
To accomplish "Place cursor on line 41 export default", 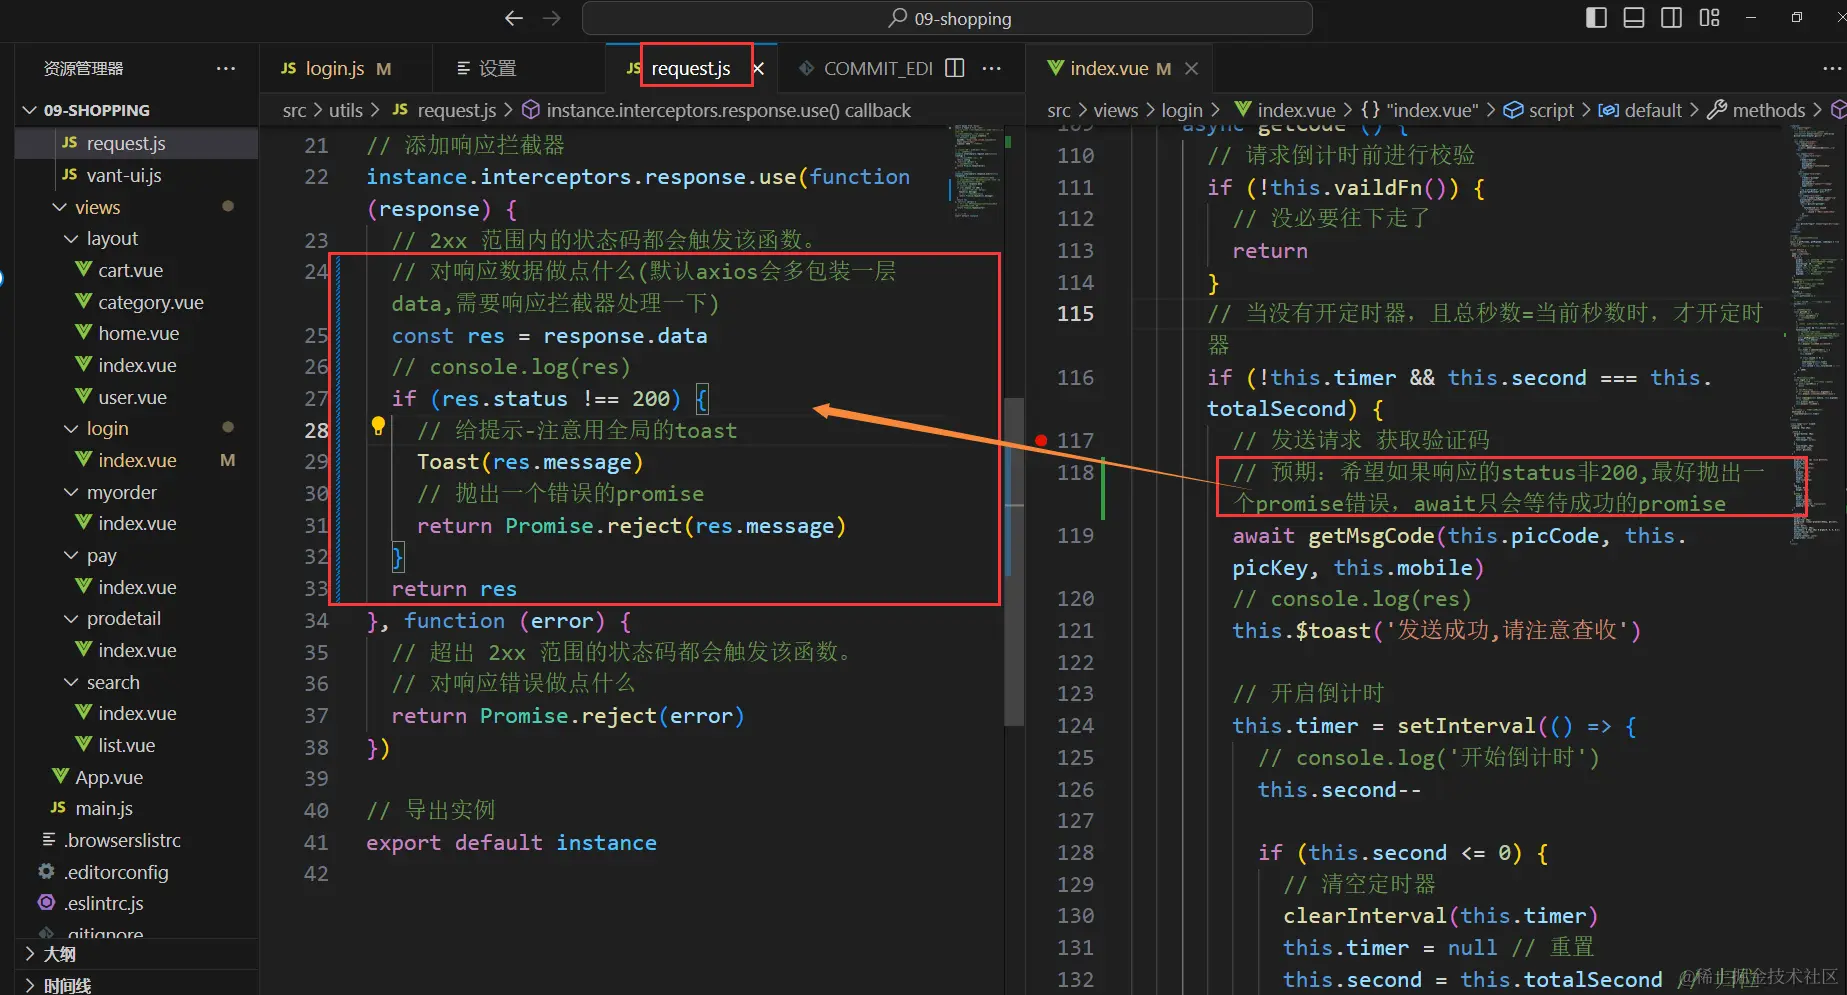I will 512,843.
